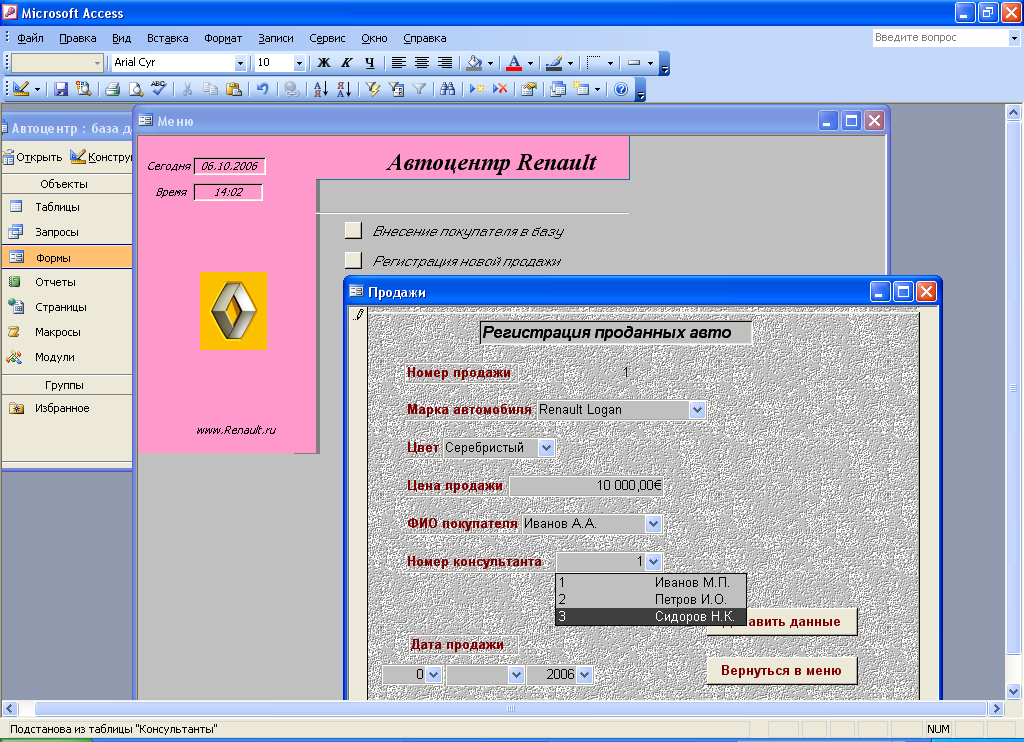Run the Spelling check icon
The image size is (1024, 742).
[159, 89]
